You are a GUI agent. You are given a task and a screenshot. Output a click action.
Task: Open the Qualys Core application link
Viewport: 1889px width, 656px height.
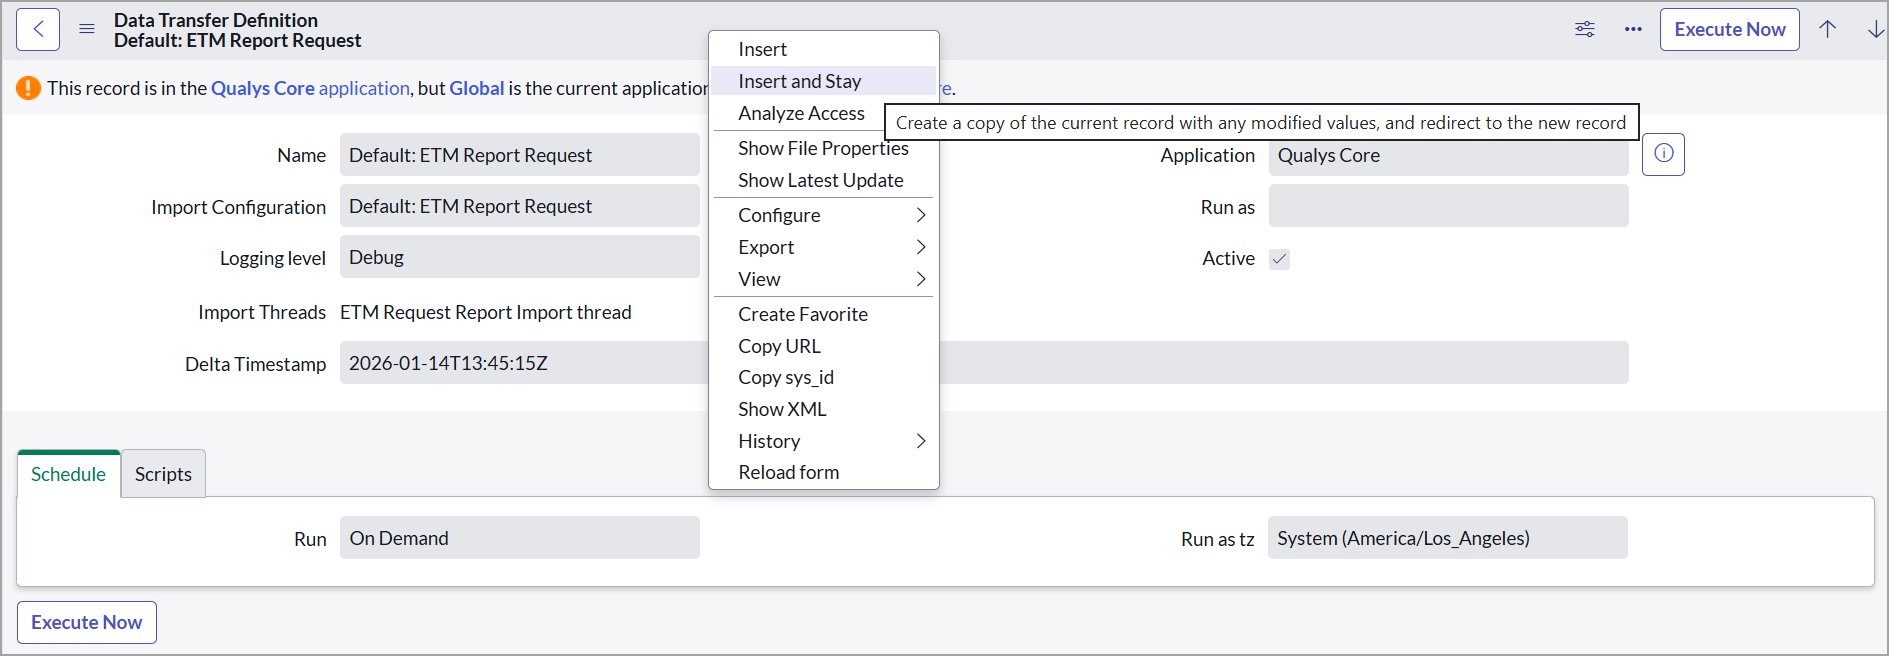click(x=310, y=88)
